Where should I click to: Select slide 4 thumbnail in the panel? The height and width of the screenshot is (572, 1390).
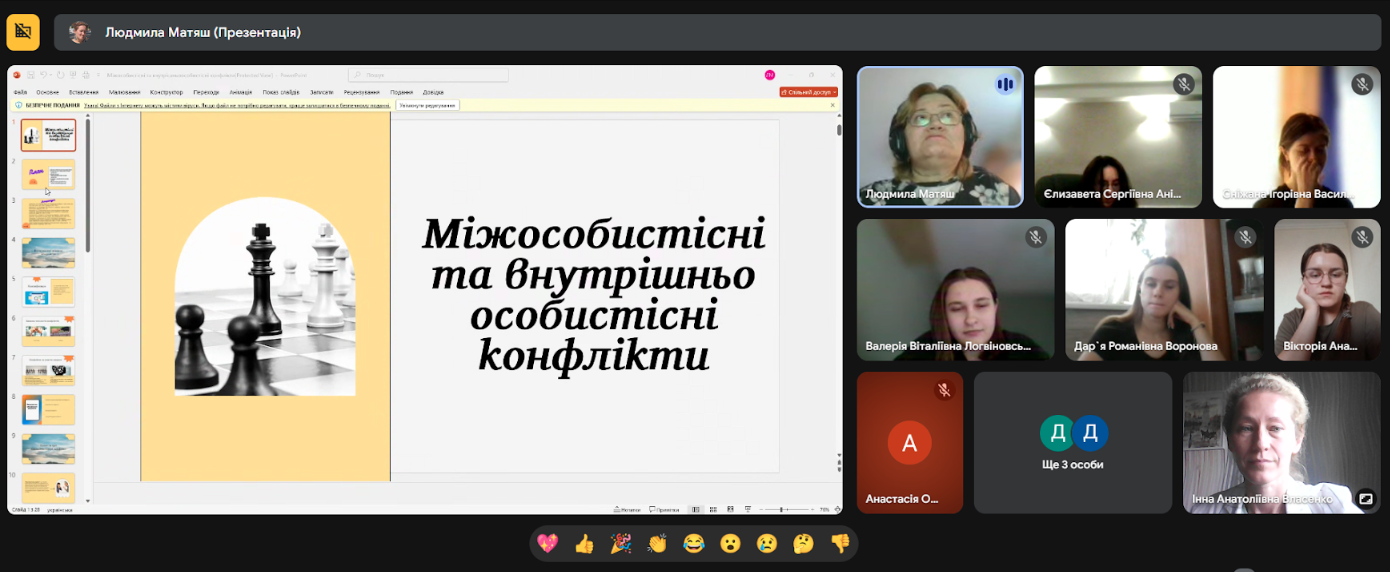(x=48, y=253)
